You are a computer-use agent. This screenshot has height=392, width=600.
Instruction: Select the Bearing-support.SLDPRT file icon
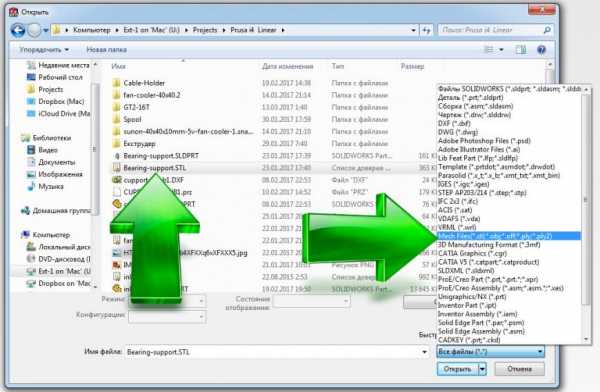pos(117,156)
